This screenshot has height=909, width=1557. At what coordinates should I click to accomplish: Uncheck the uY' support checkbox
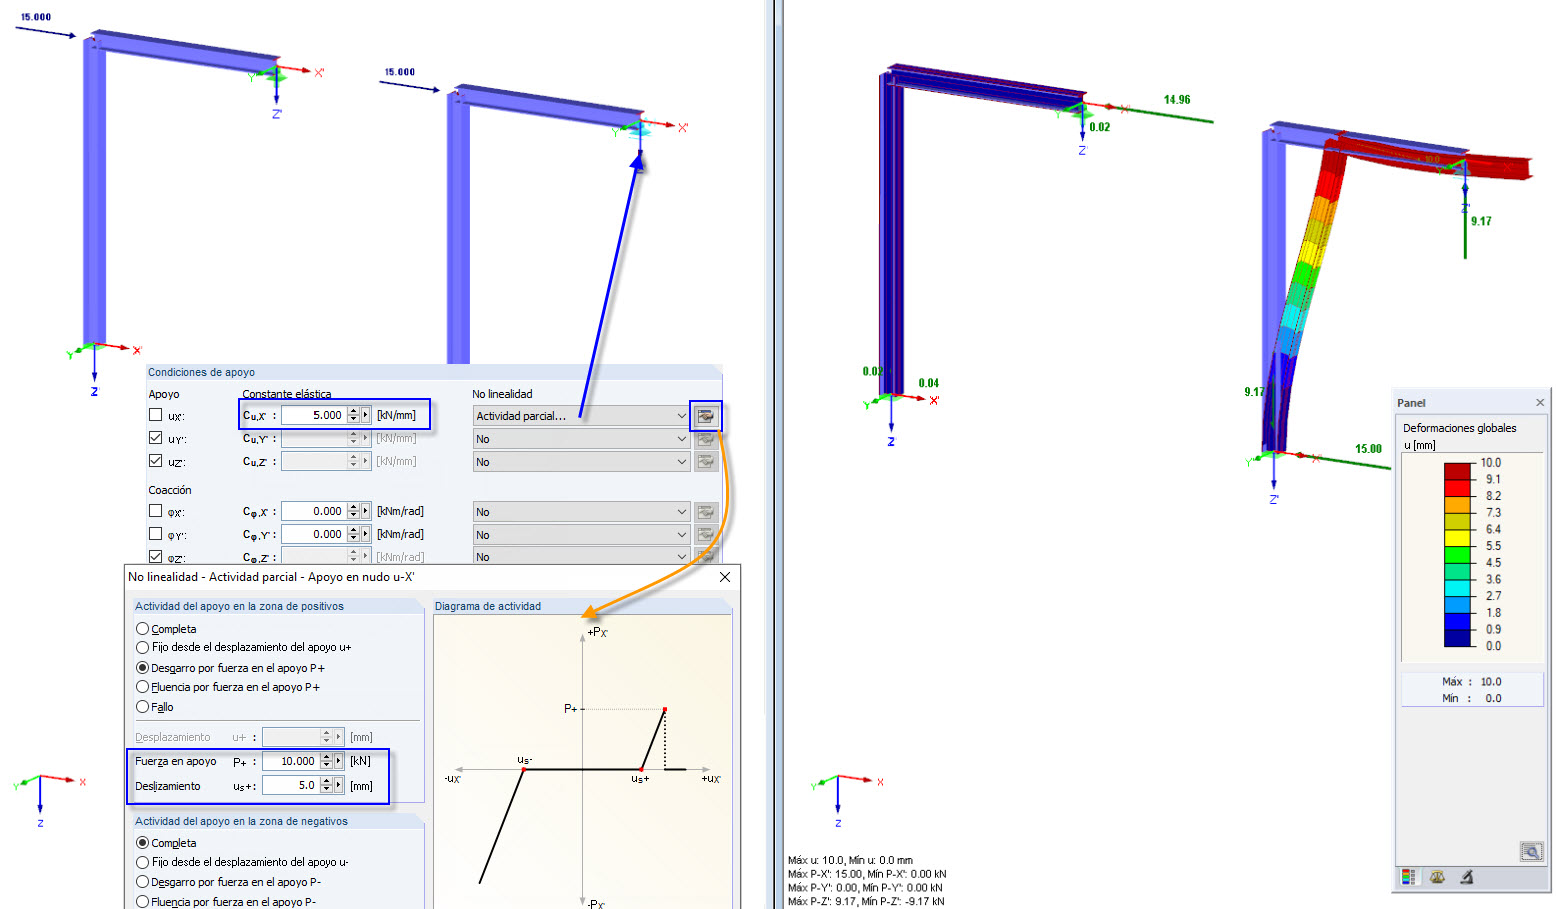155,437
